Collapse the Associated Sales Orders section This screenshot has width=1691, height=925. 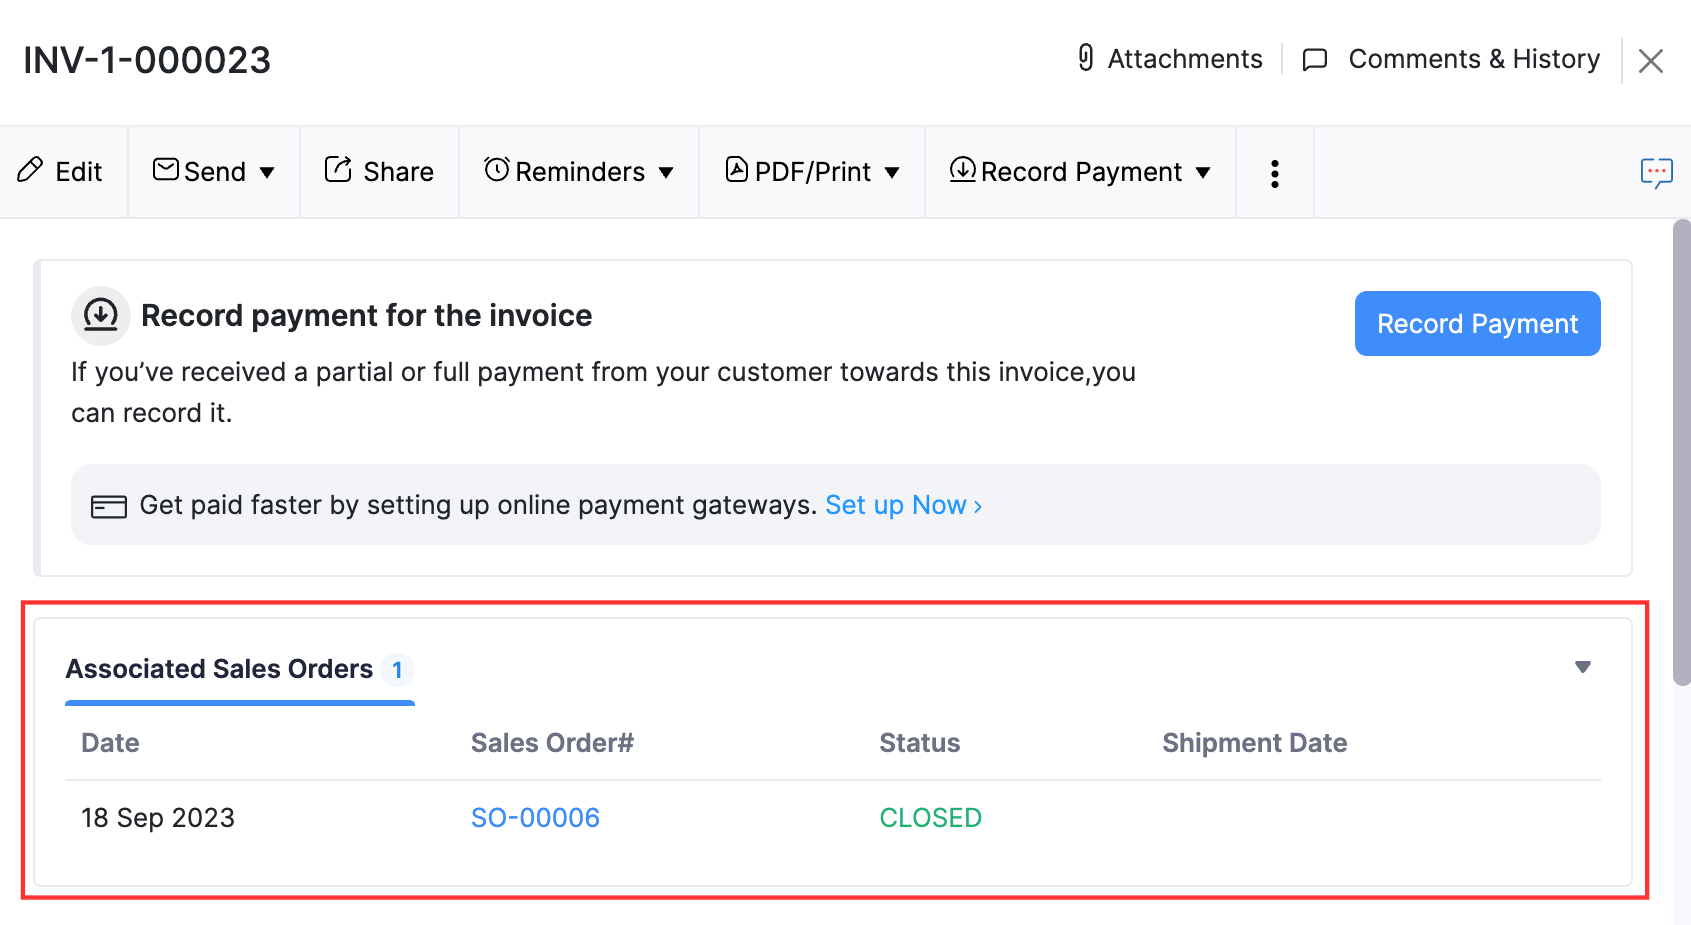point(1582,667)
